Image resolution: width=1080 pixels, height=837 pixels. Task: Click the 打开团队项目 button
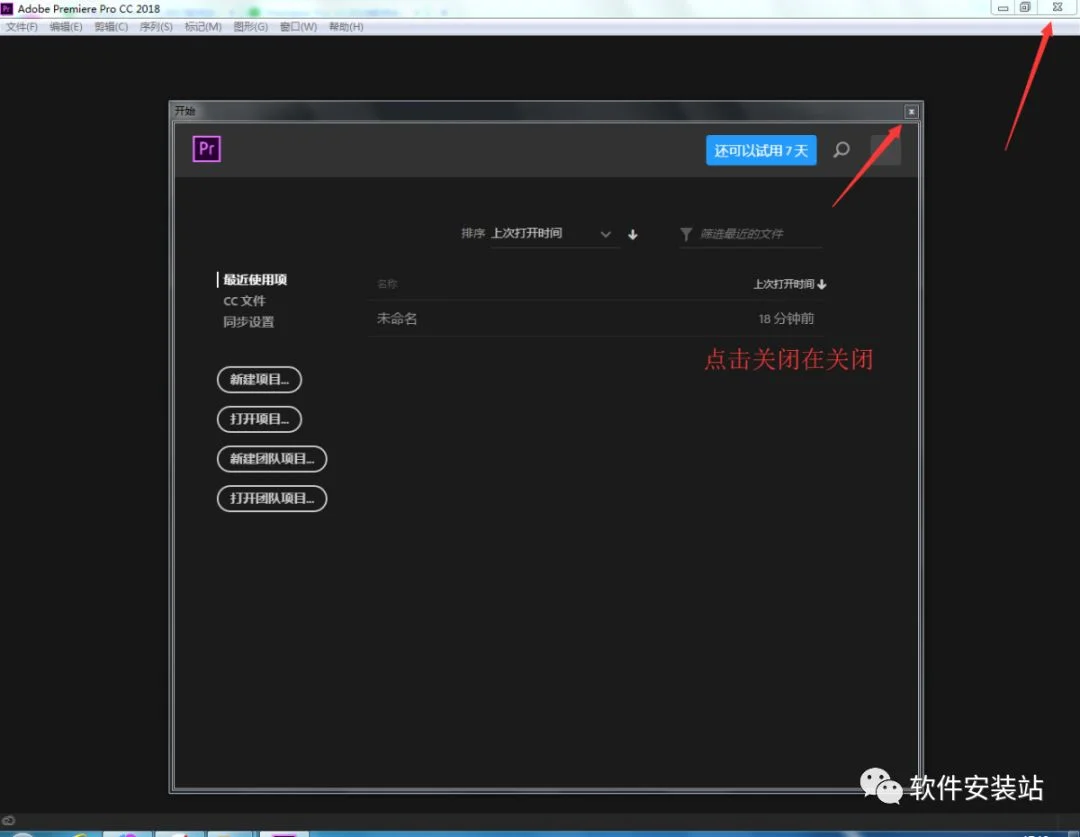click(x=271, y=498)
